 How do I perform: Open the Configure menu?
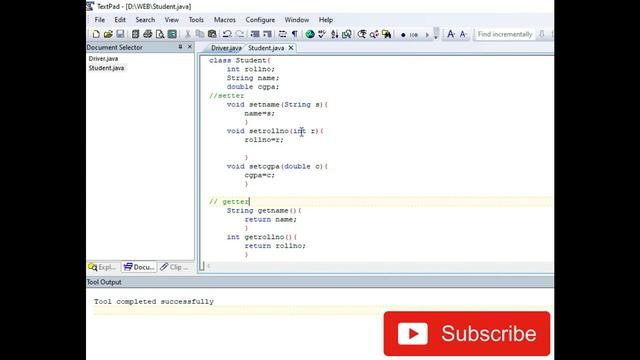click(260, 20)
